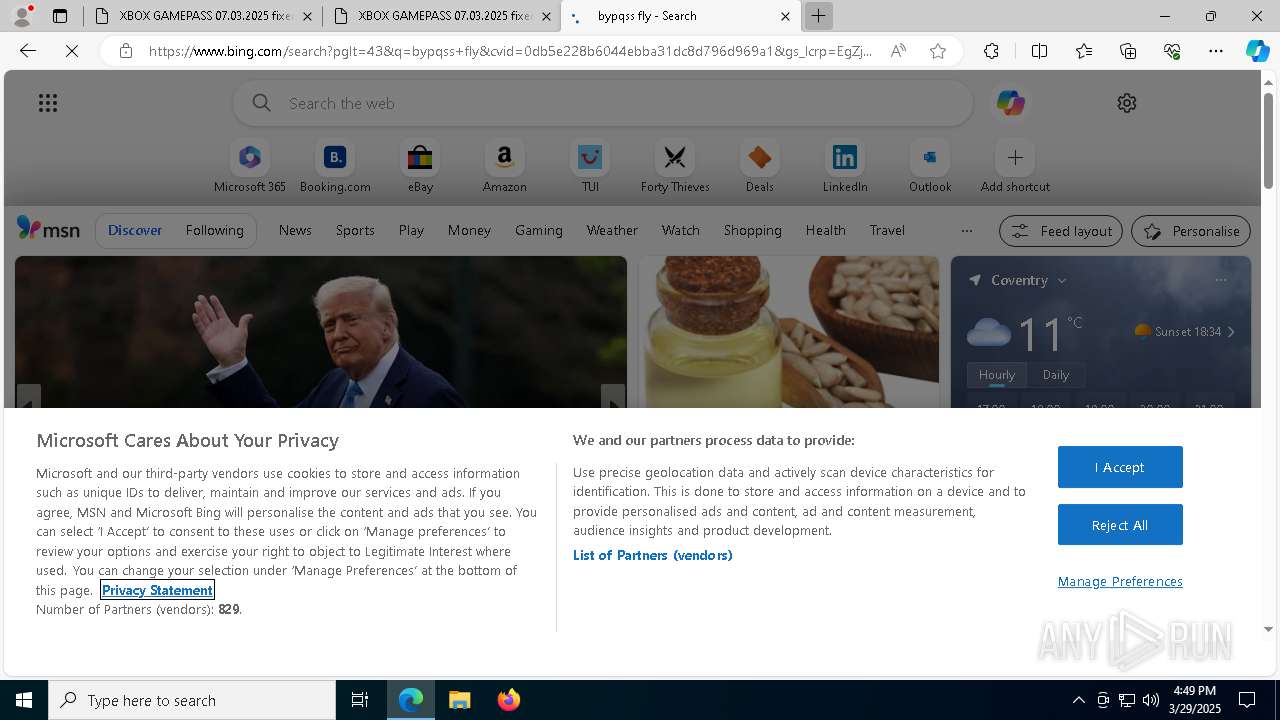Open Task View on taskbar

coord(360,700)
